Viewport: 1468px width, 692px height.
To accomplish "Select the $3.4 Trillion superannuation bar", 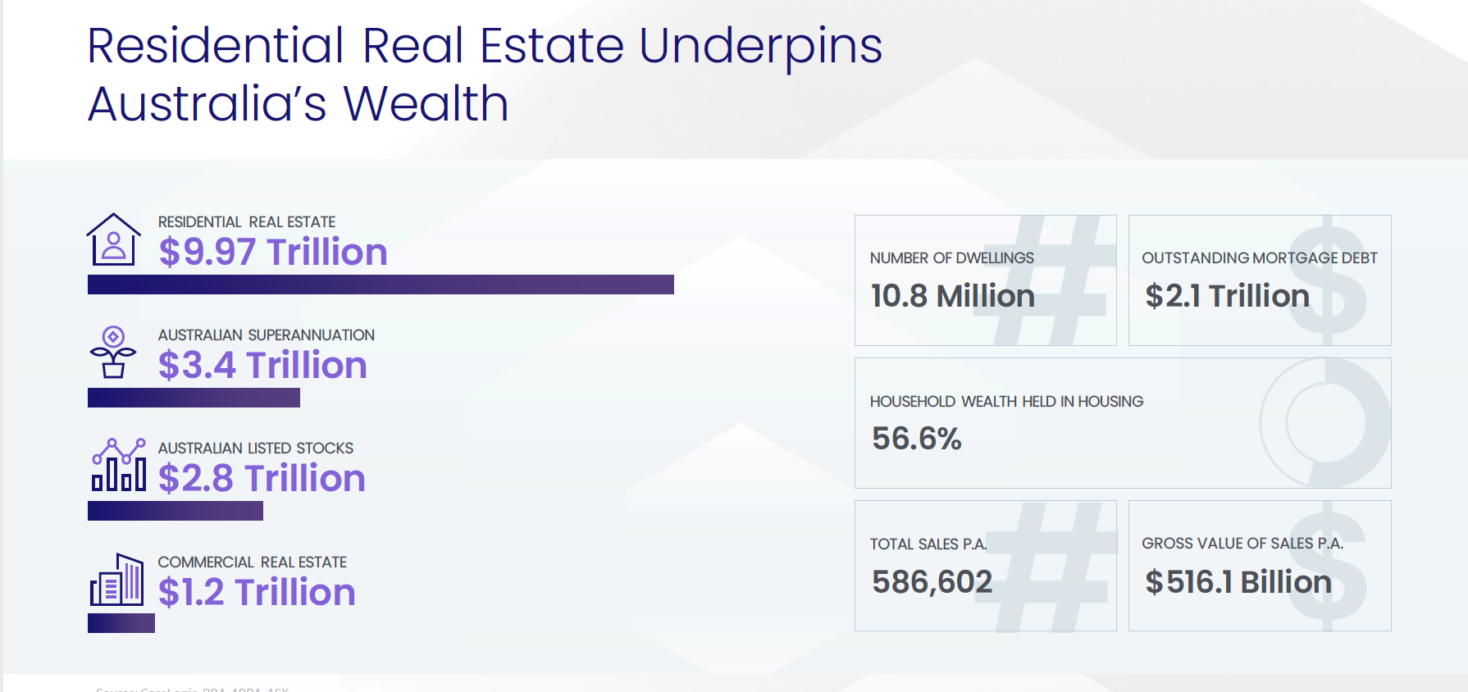I will click(x=194, y=398).
